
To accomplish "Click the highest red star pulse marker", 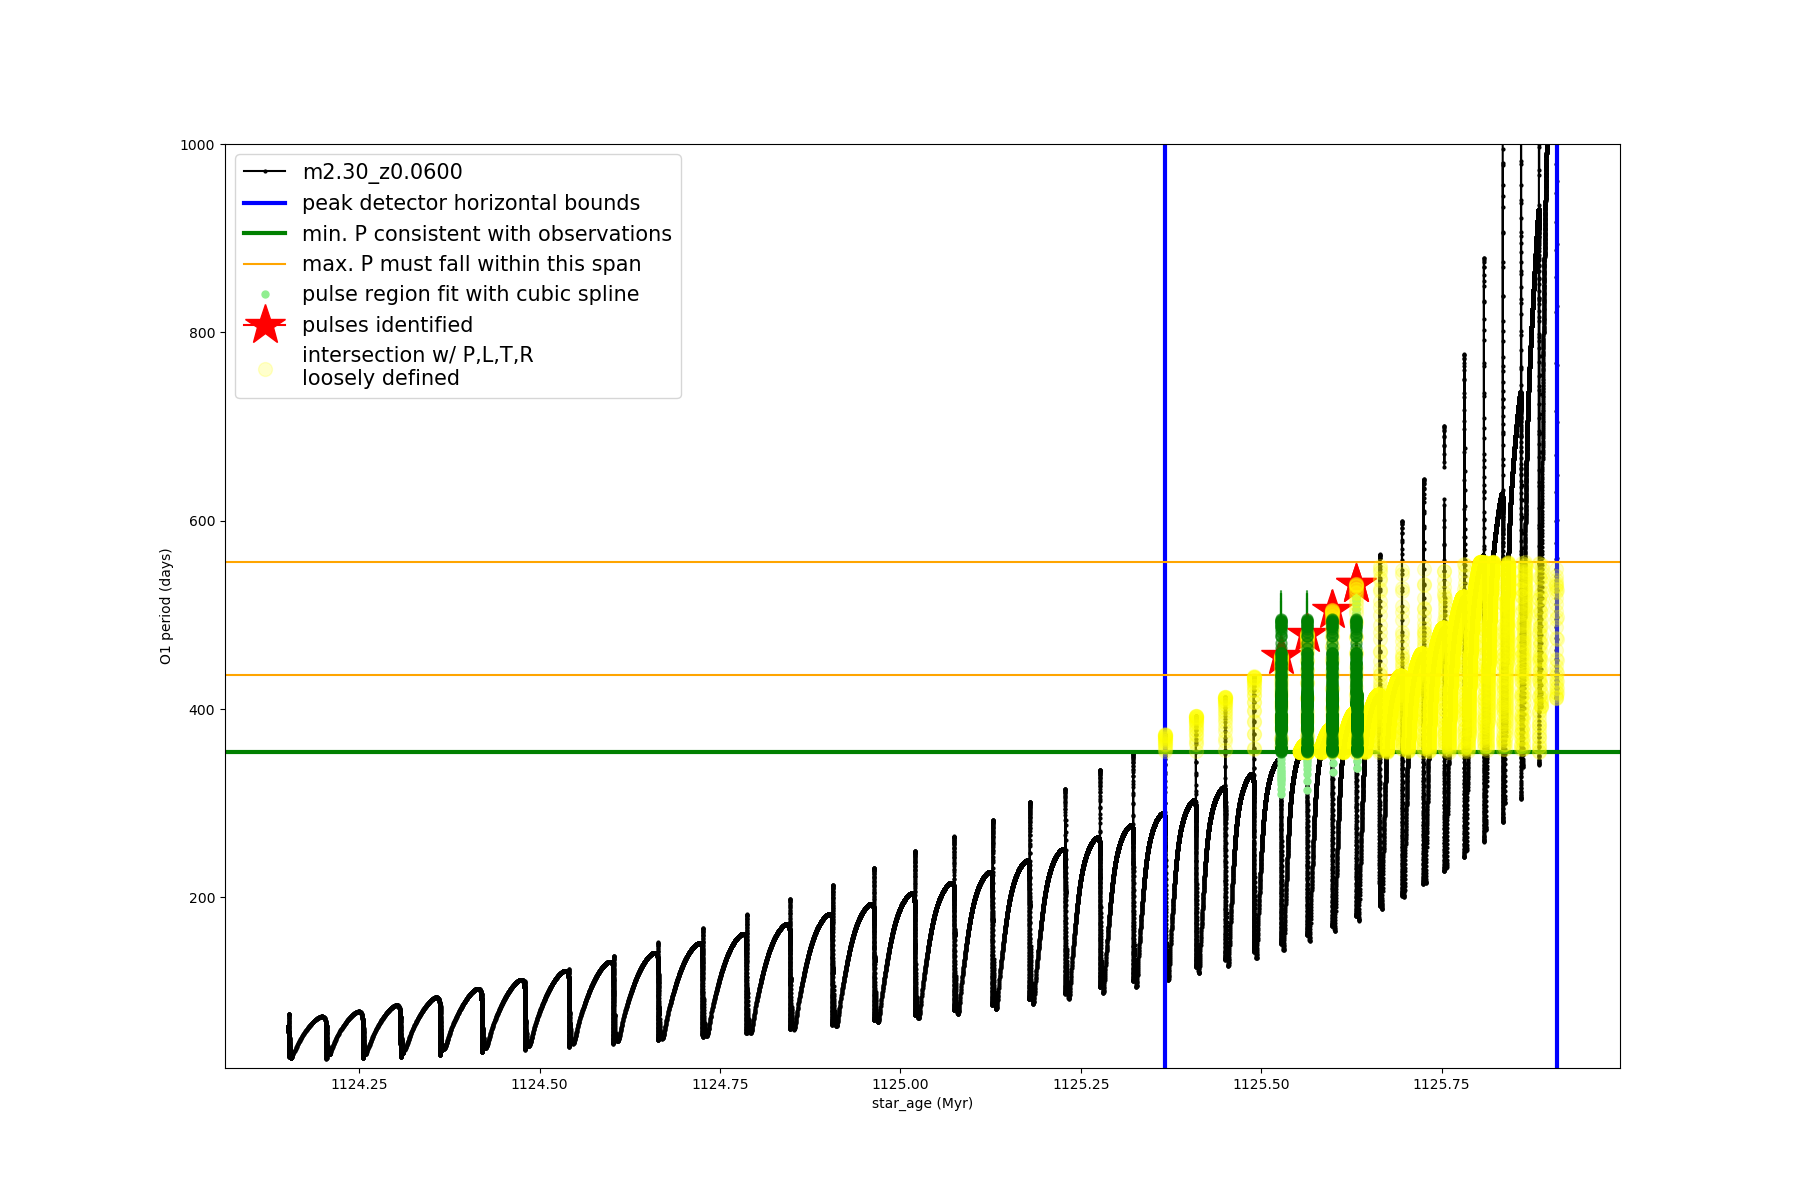I will tap(1356, 583).
